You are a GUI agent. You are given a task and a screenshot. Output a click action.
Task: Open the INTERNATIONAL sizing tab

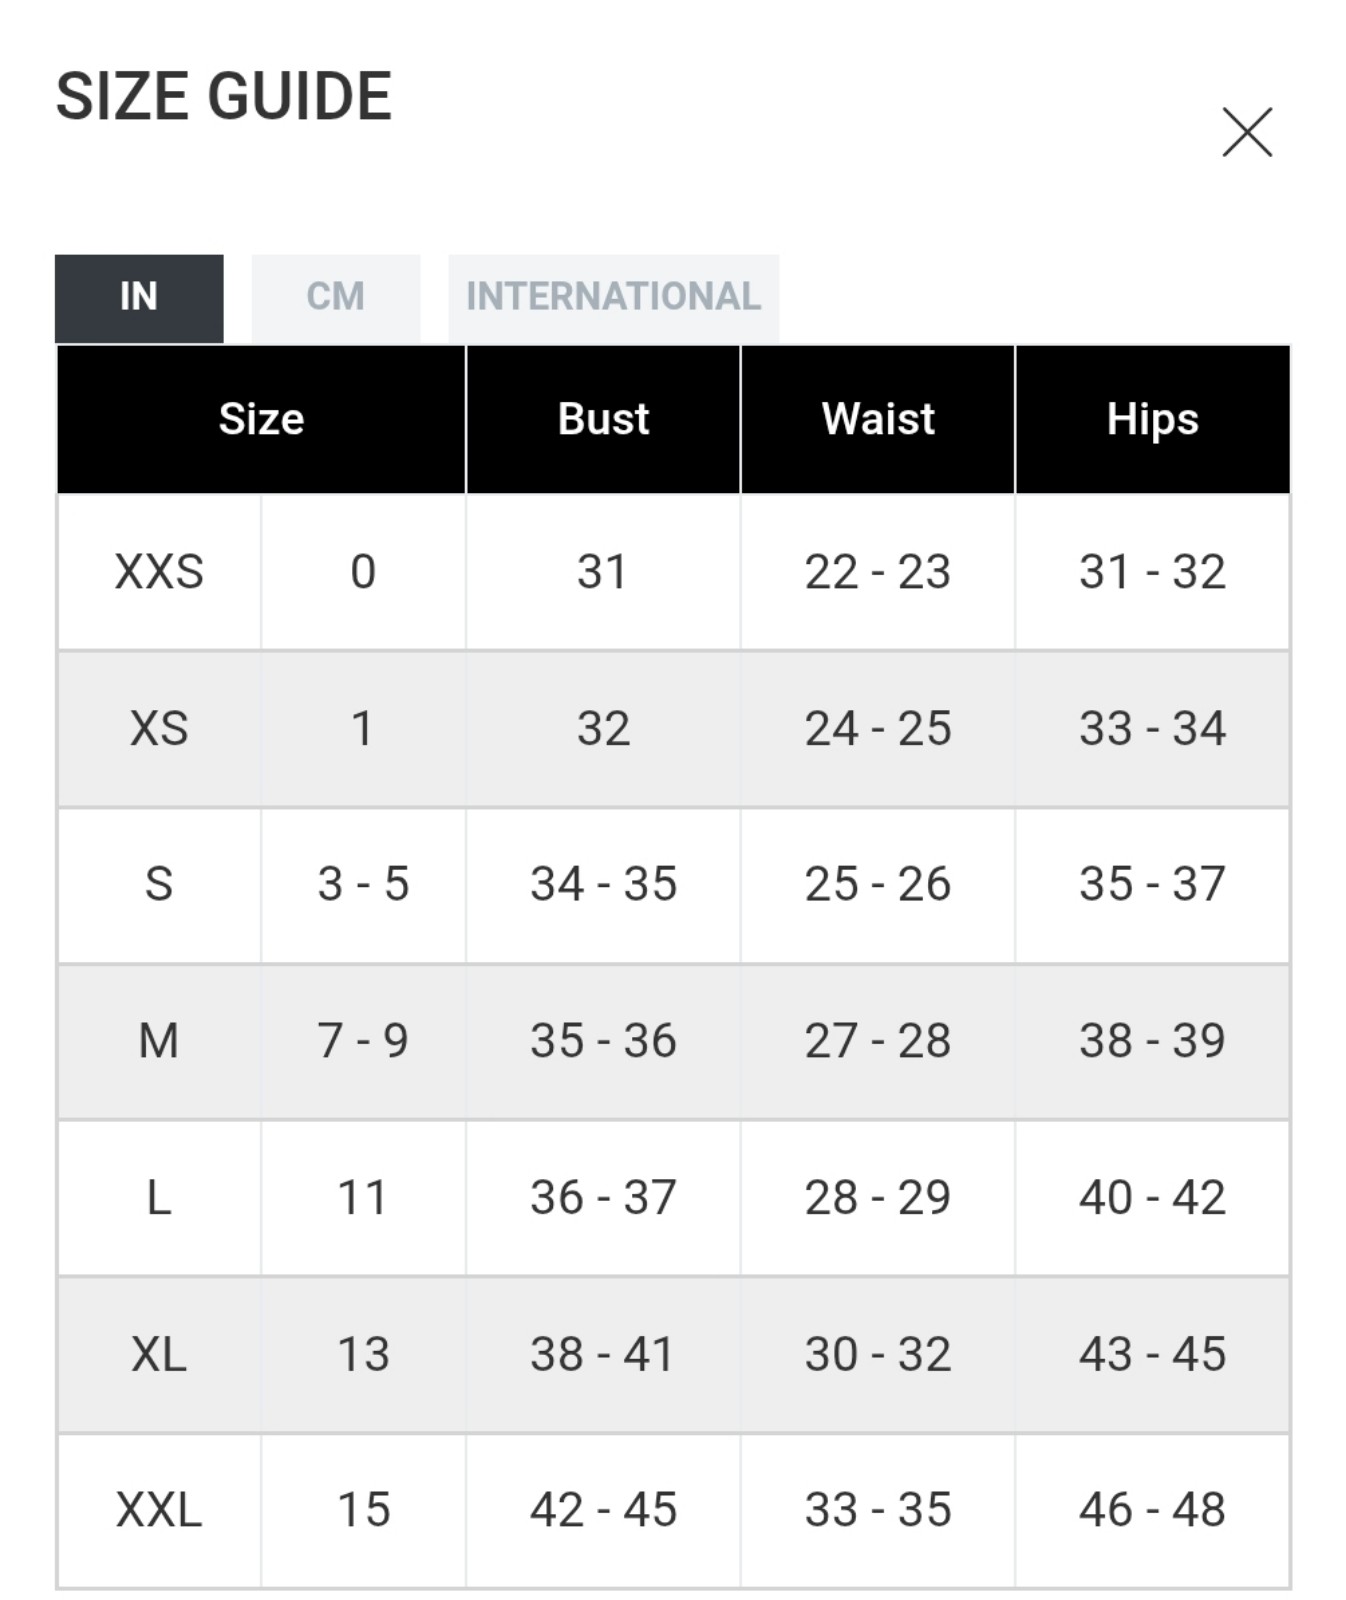tap(613, 297)
